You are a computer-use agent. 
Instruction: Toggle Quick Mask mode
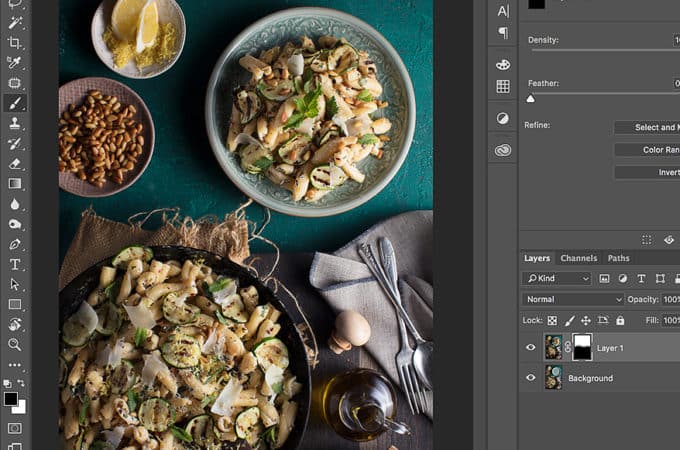point(15,428)
